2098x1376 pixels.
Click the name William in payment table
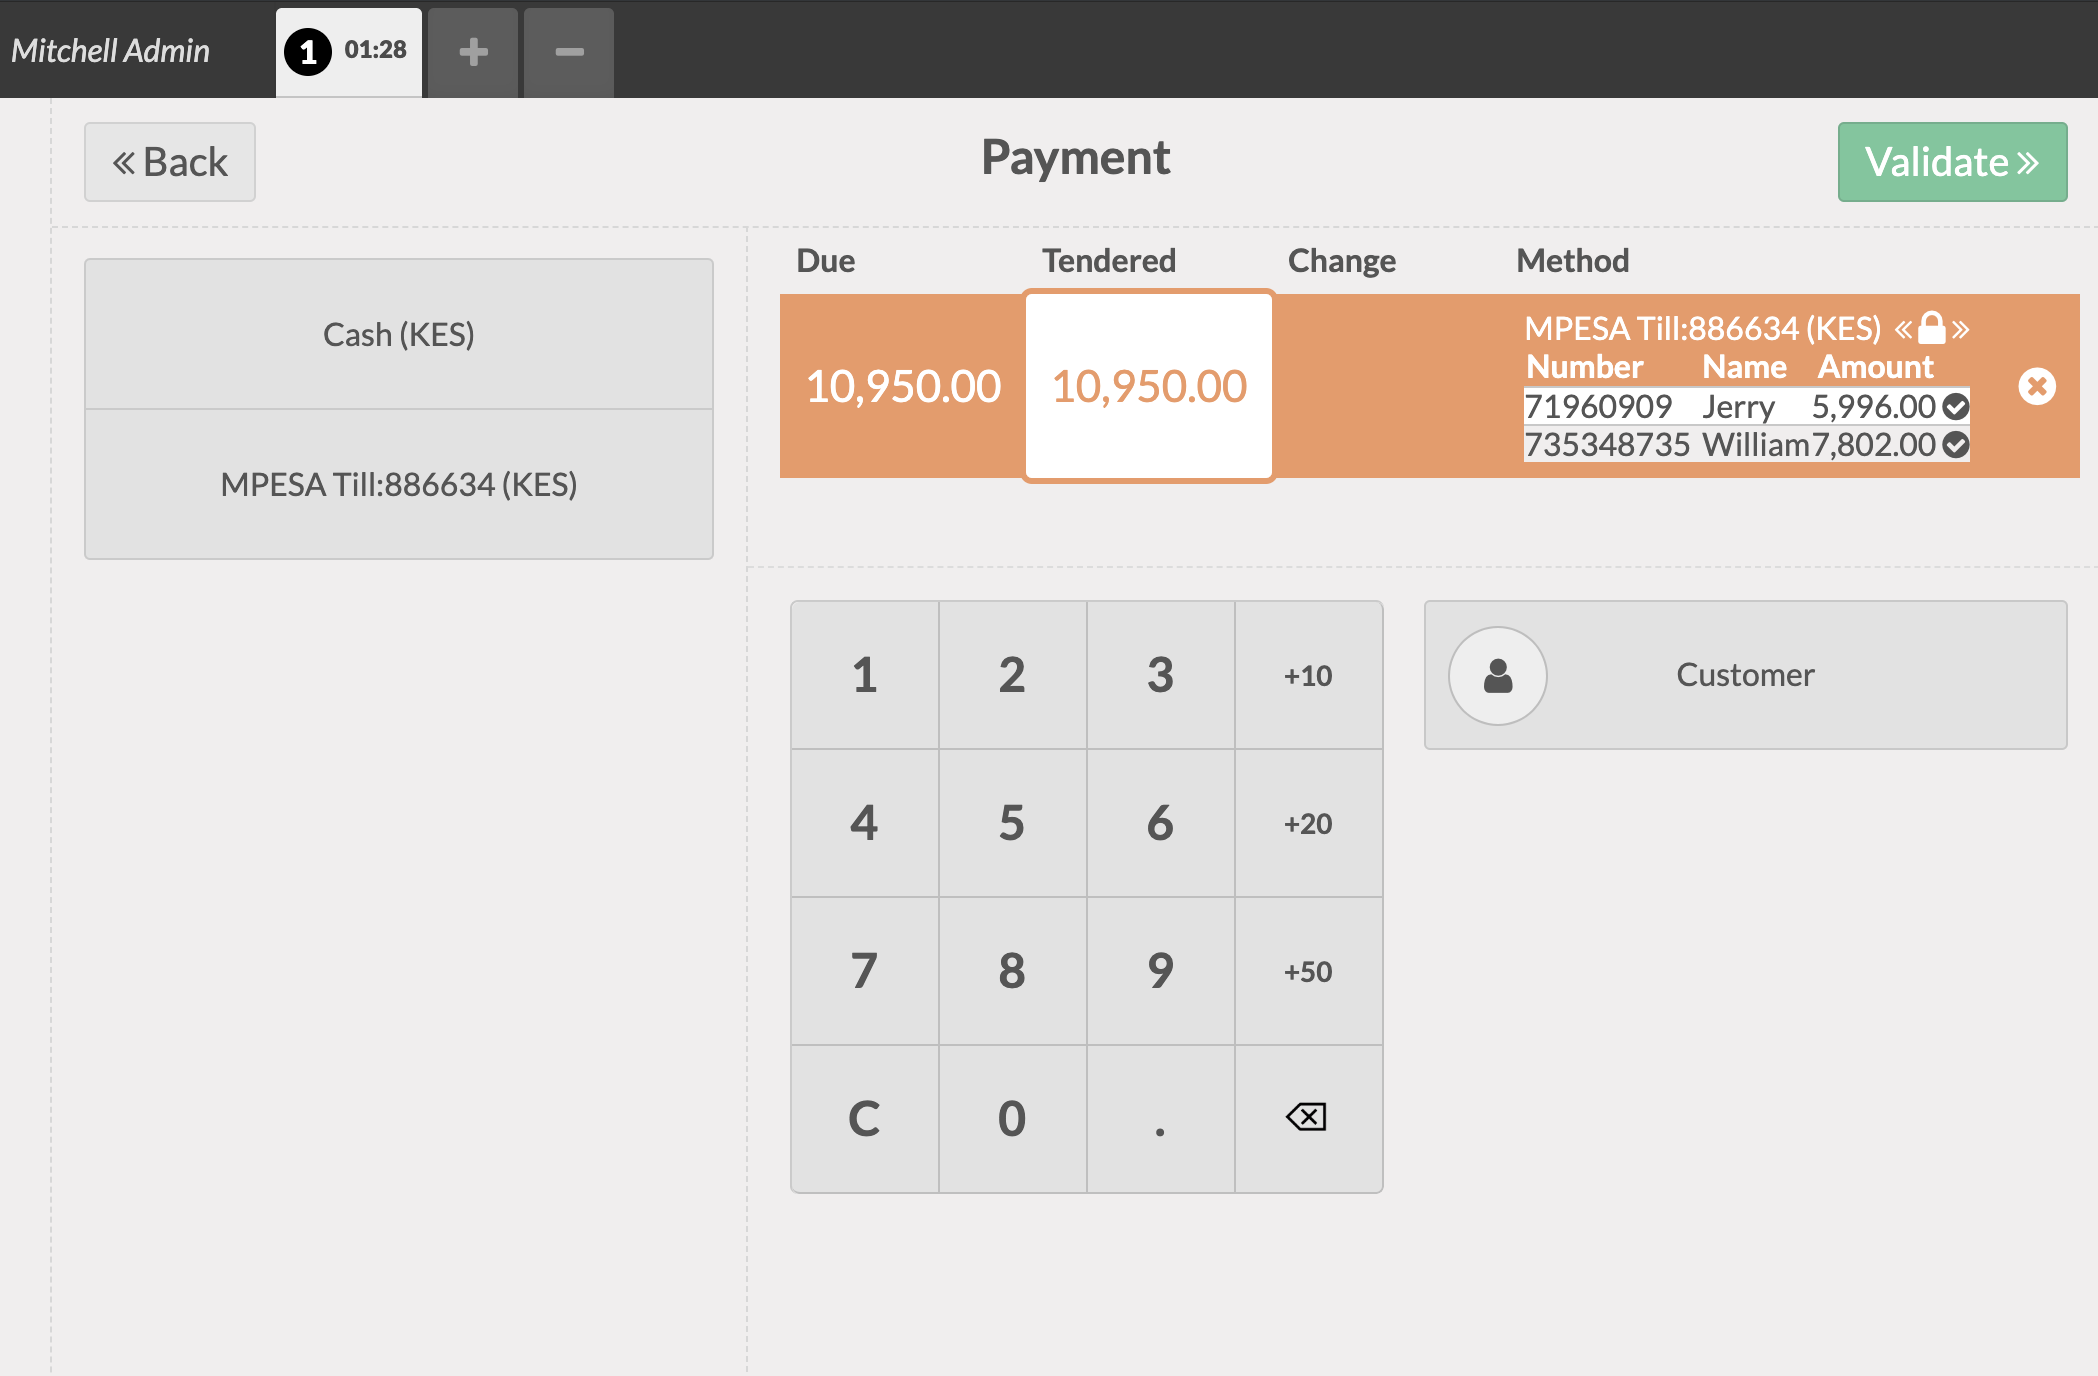pyautogui.click(x=1756, y=445)
